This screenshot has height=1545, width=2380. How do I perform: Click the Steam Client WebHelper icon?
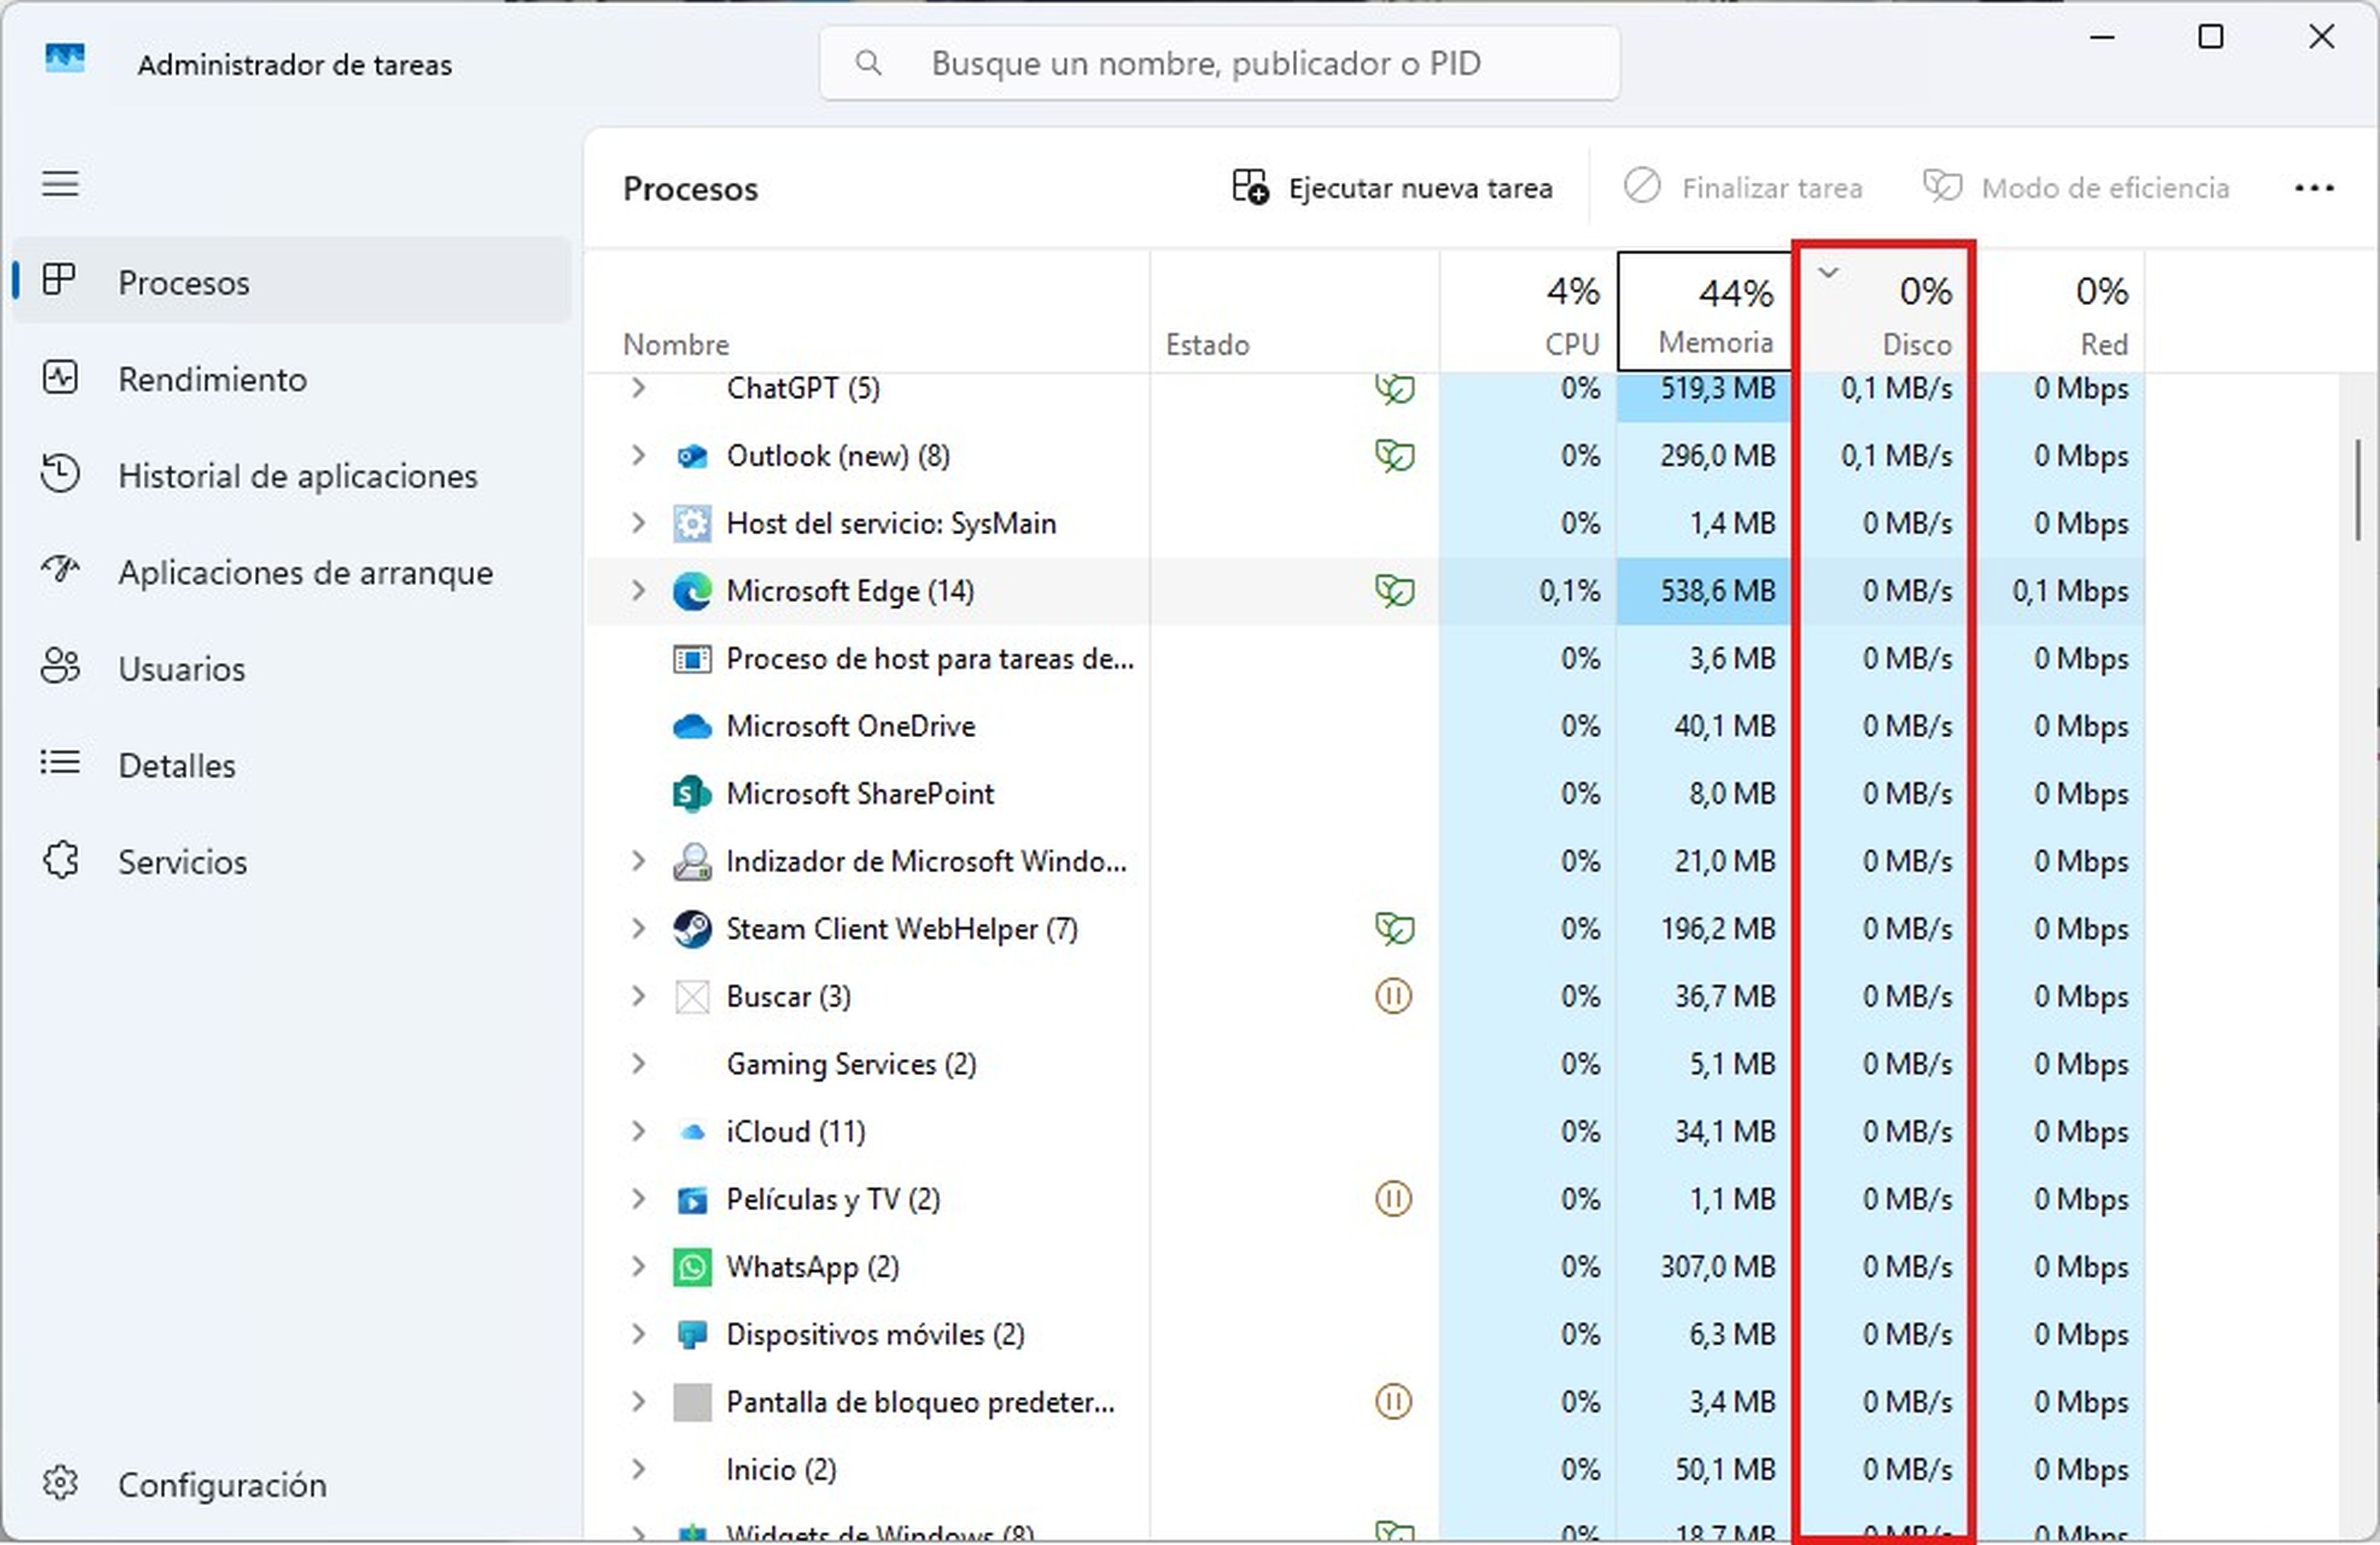click(x=692, y=929)
